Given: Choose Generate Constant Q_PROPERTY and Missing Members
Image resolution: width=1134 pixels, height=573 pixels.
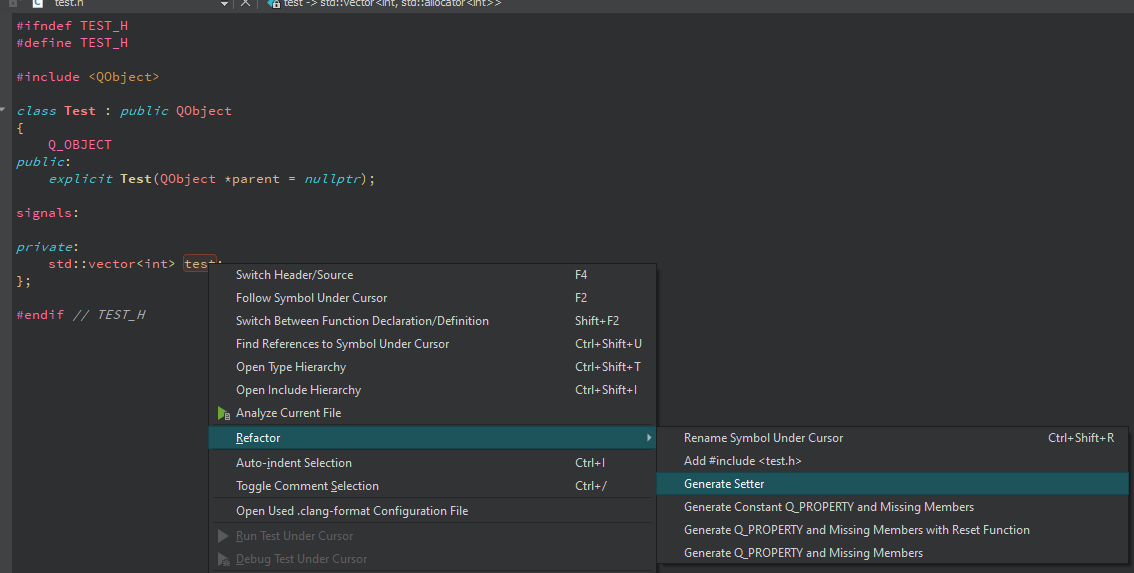Looking at the screenshot, I should pyautogui.click(x=828, y=507).
